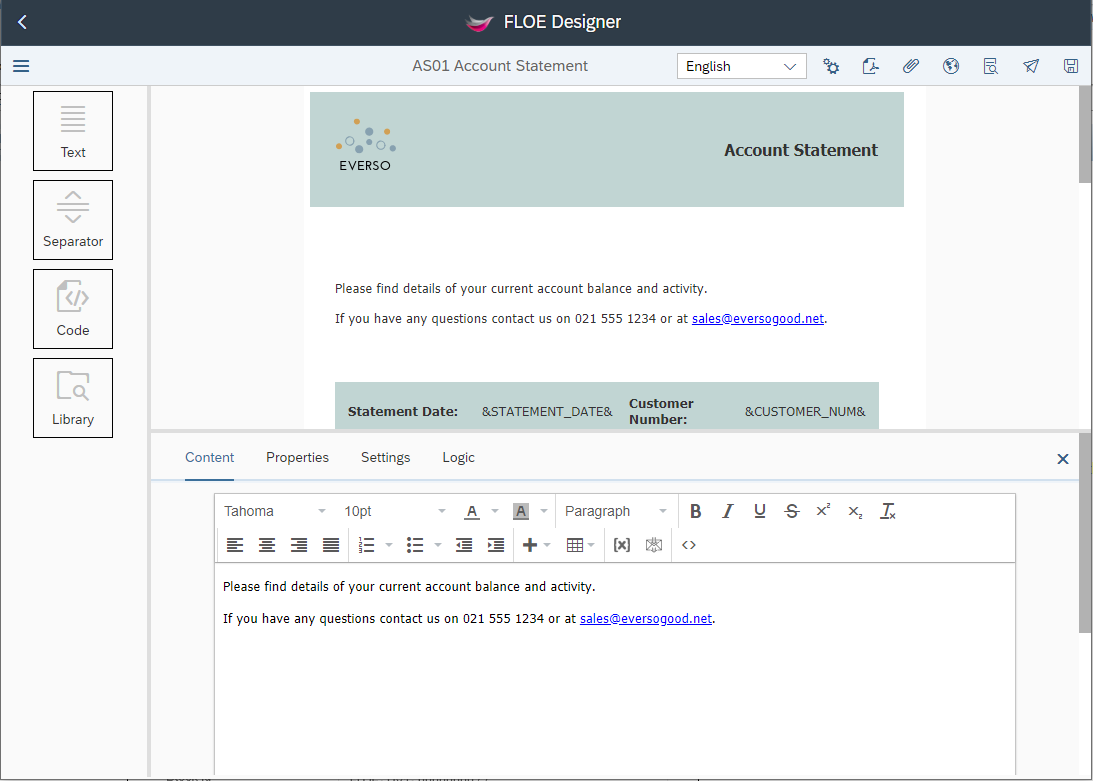Select the Separator block tool

pyautogui.click(x=73, y=220)
